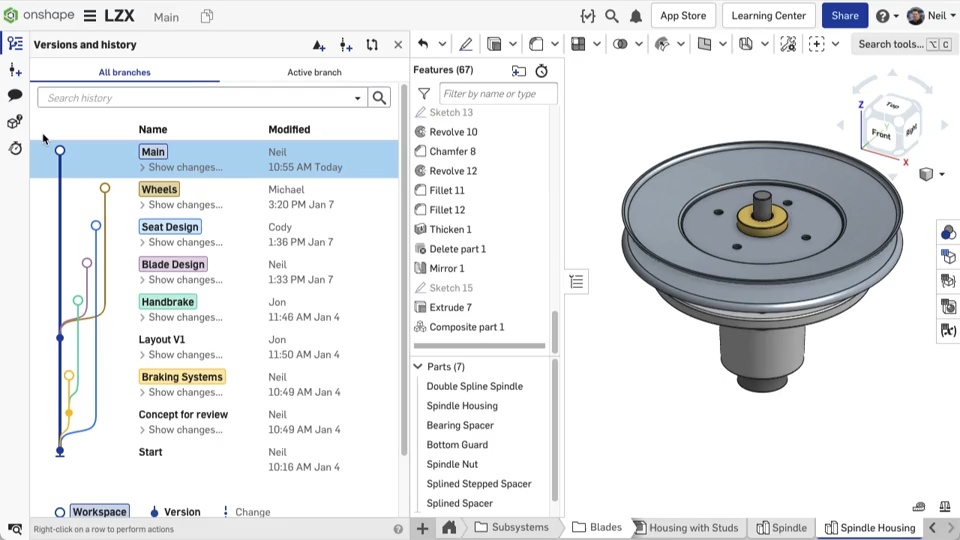Select the Fillet tool in toolbar
The image size is (960, 540).
click(x=536, y=43)
